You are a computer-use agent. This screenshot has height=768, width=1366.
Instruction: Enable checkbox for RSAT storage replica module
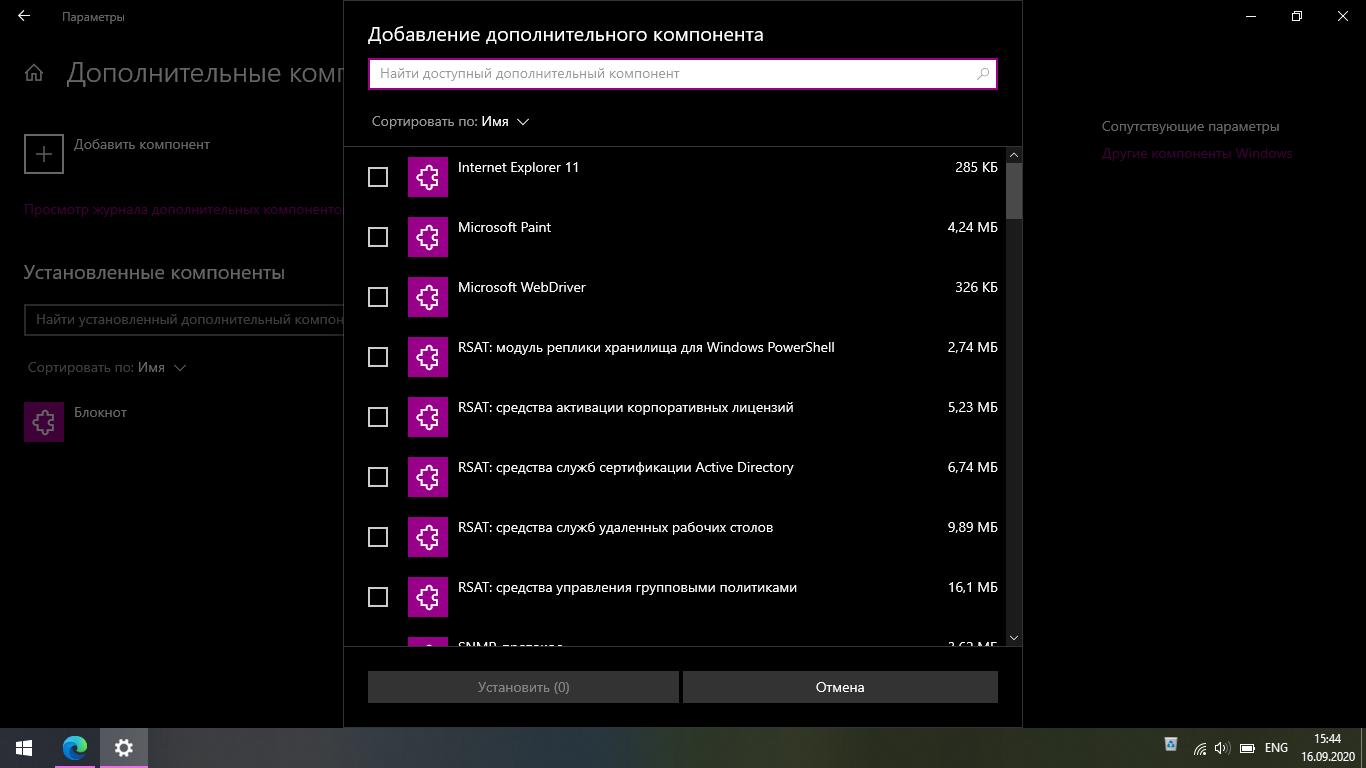(378, 357)
